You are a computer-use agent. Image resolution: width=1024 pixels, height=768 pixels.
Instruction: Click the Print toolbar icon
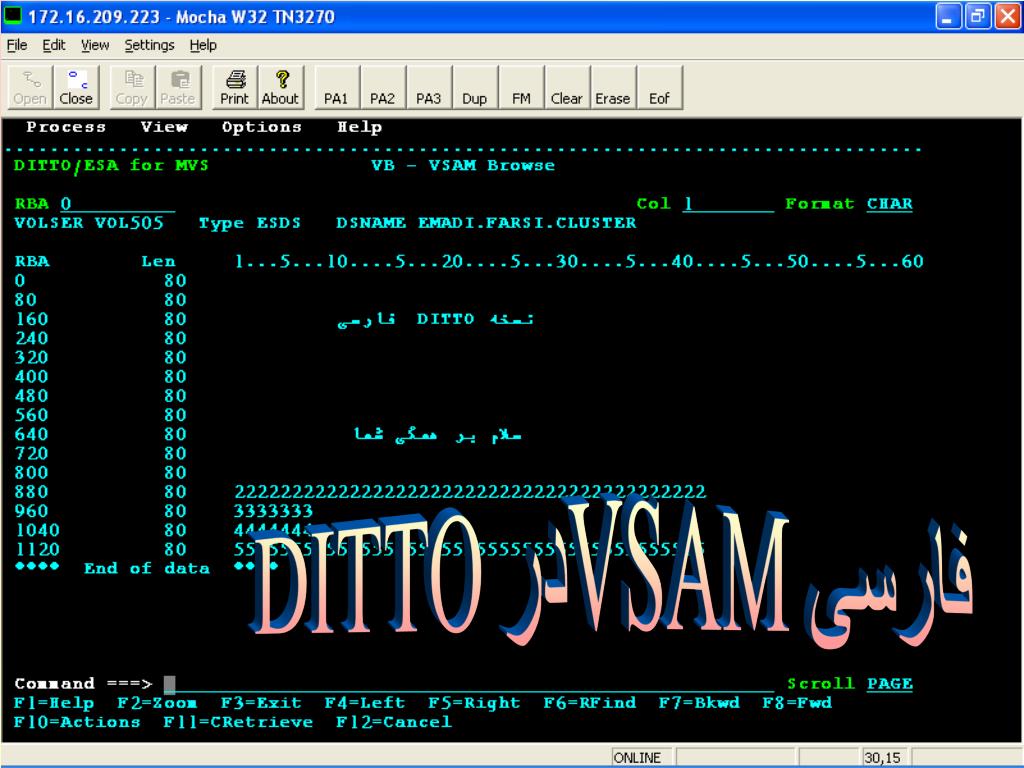pyautogui.click(x=234, y=88)
